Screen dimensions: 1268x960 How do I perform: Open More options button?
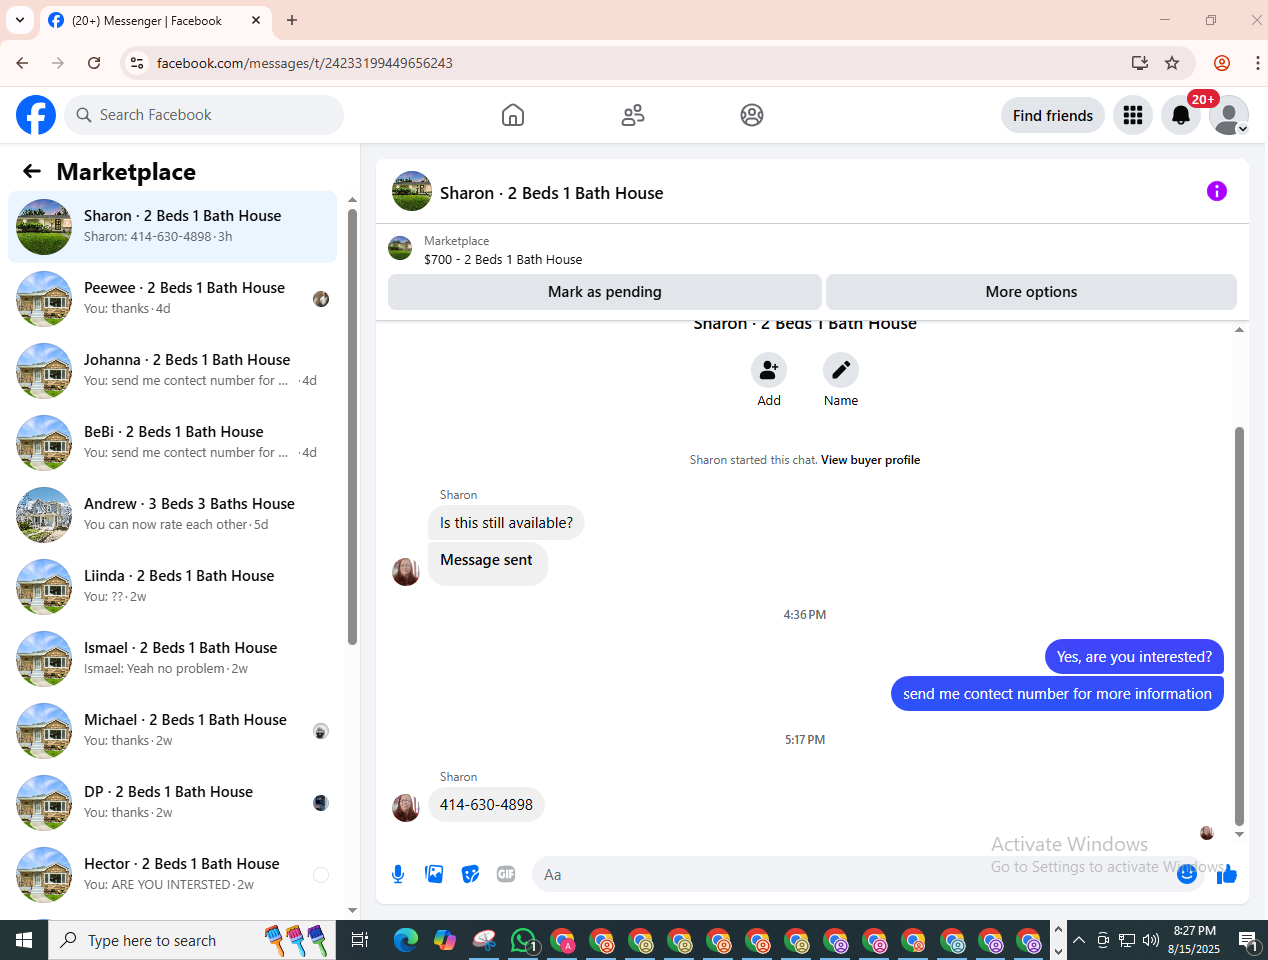point(1031,292)
